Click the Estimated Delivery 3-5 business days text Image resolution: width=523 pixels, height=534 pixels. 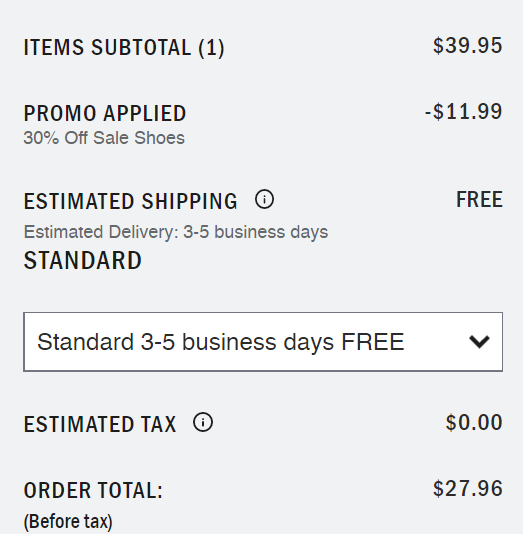[176, 232]
